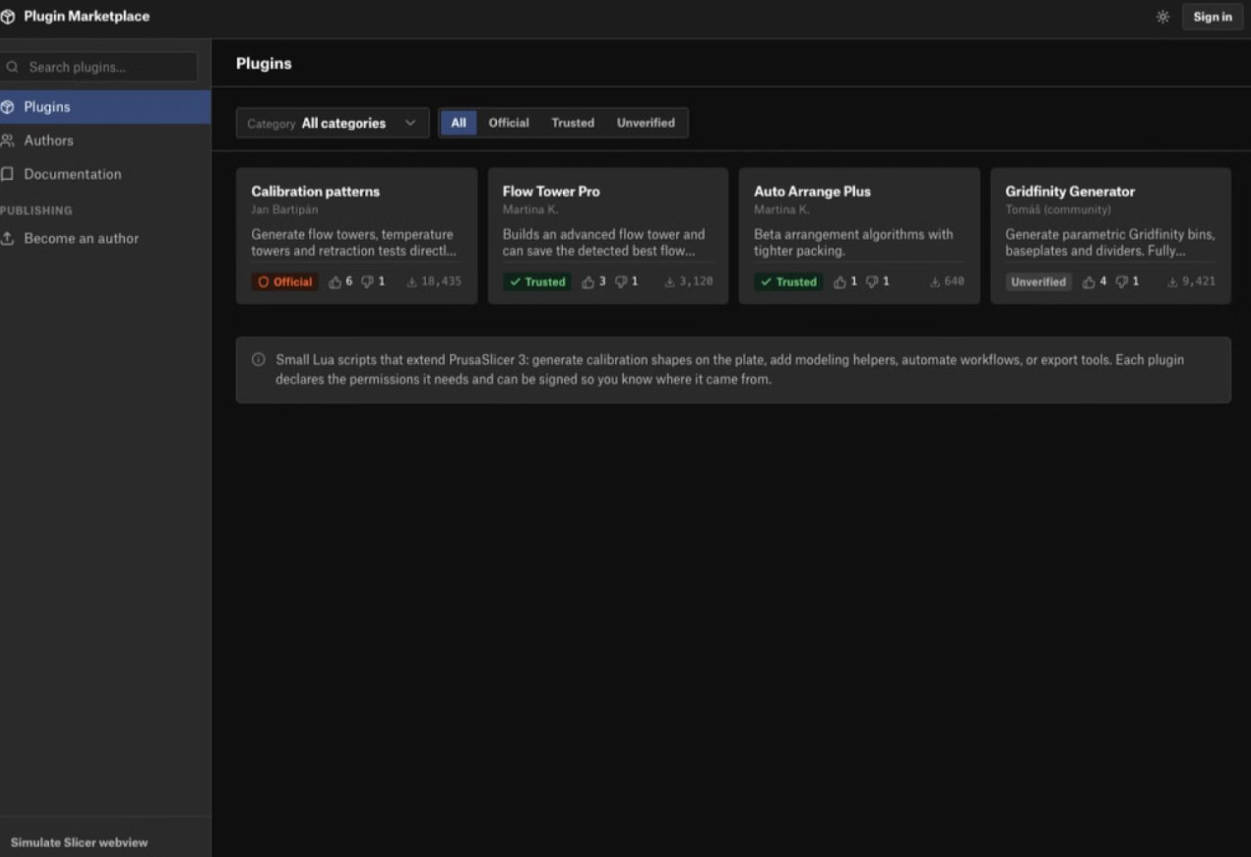The width and height of the screenshot is (1251, 857).
Task: Click the Trusted badge on Flow Tower Pro
Action: (x=537, y=282)
